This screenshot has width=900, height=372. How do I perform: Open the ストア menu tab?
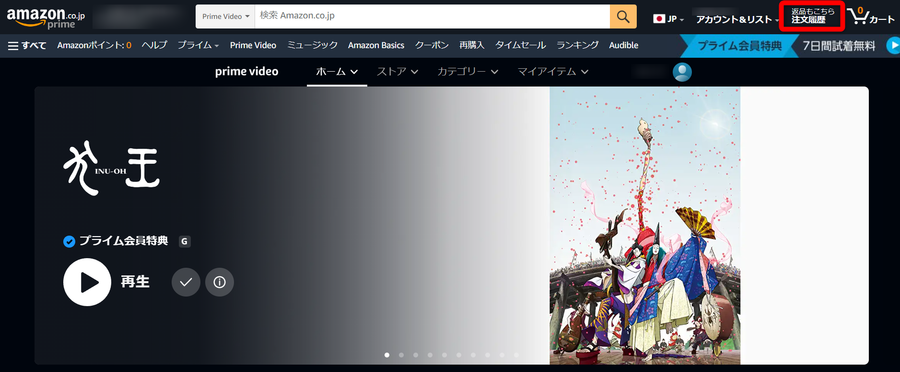397,72
